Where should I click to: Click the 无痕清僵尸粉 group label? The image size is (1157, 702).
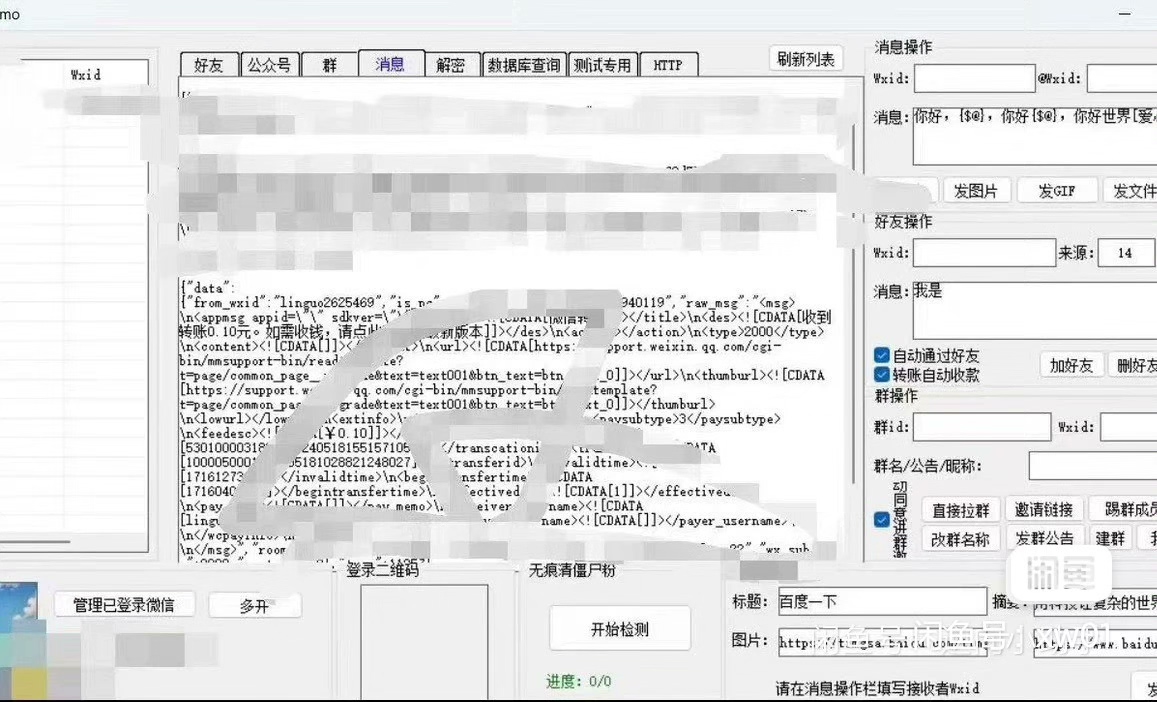point(572,571)
